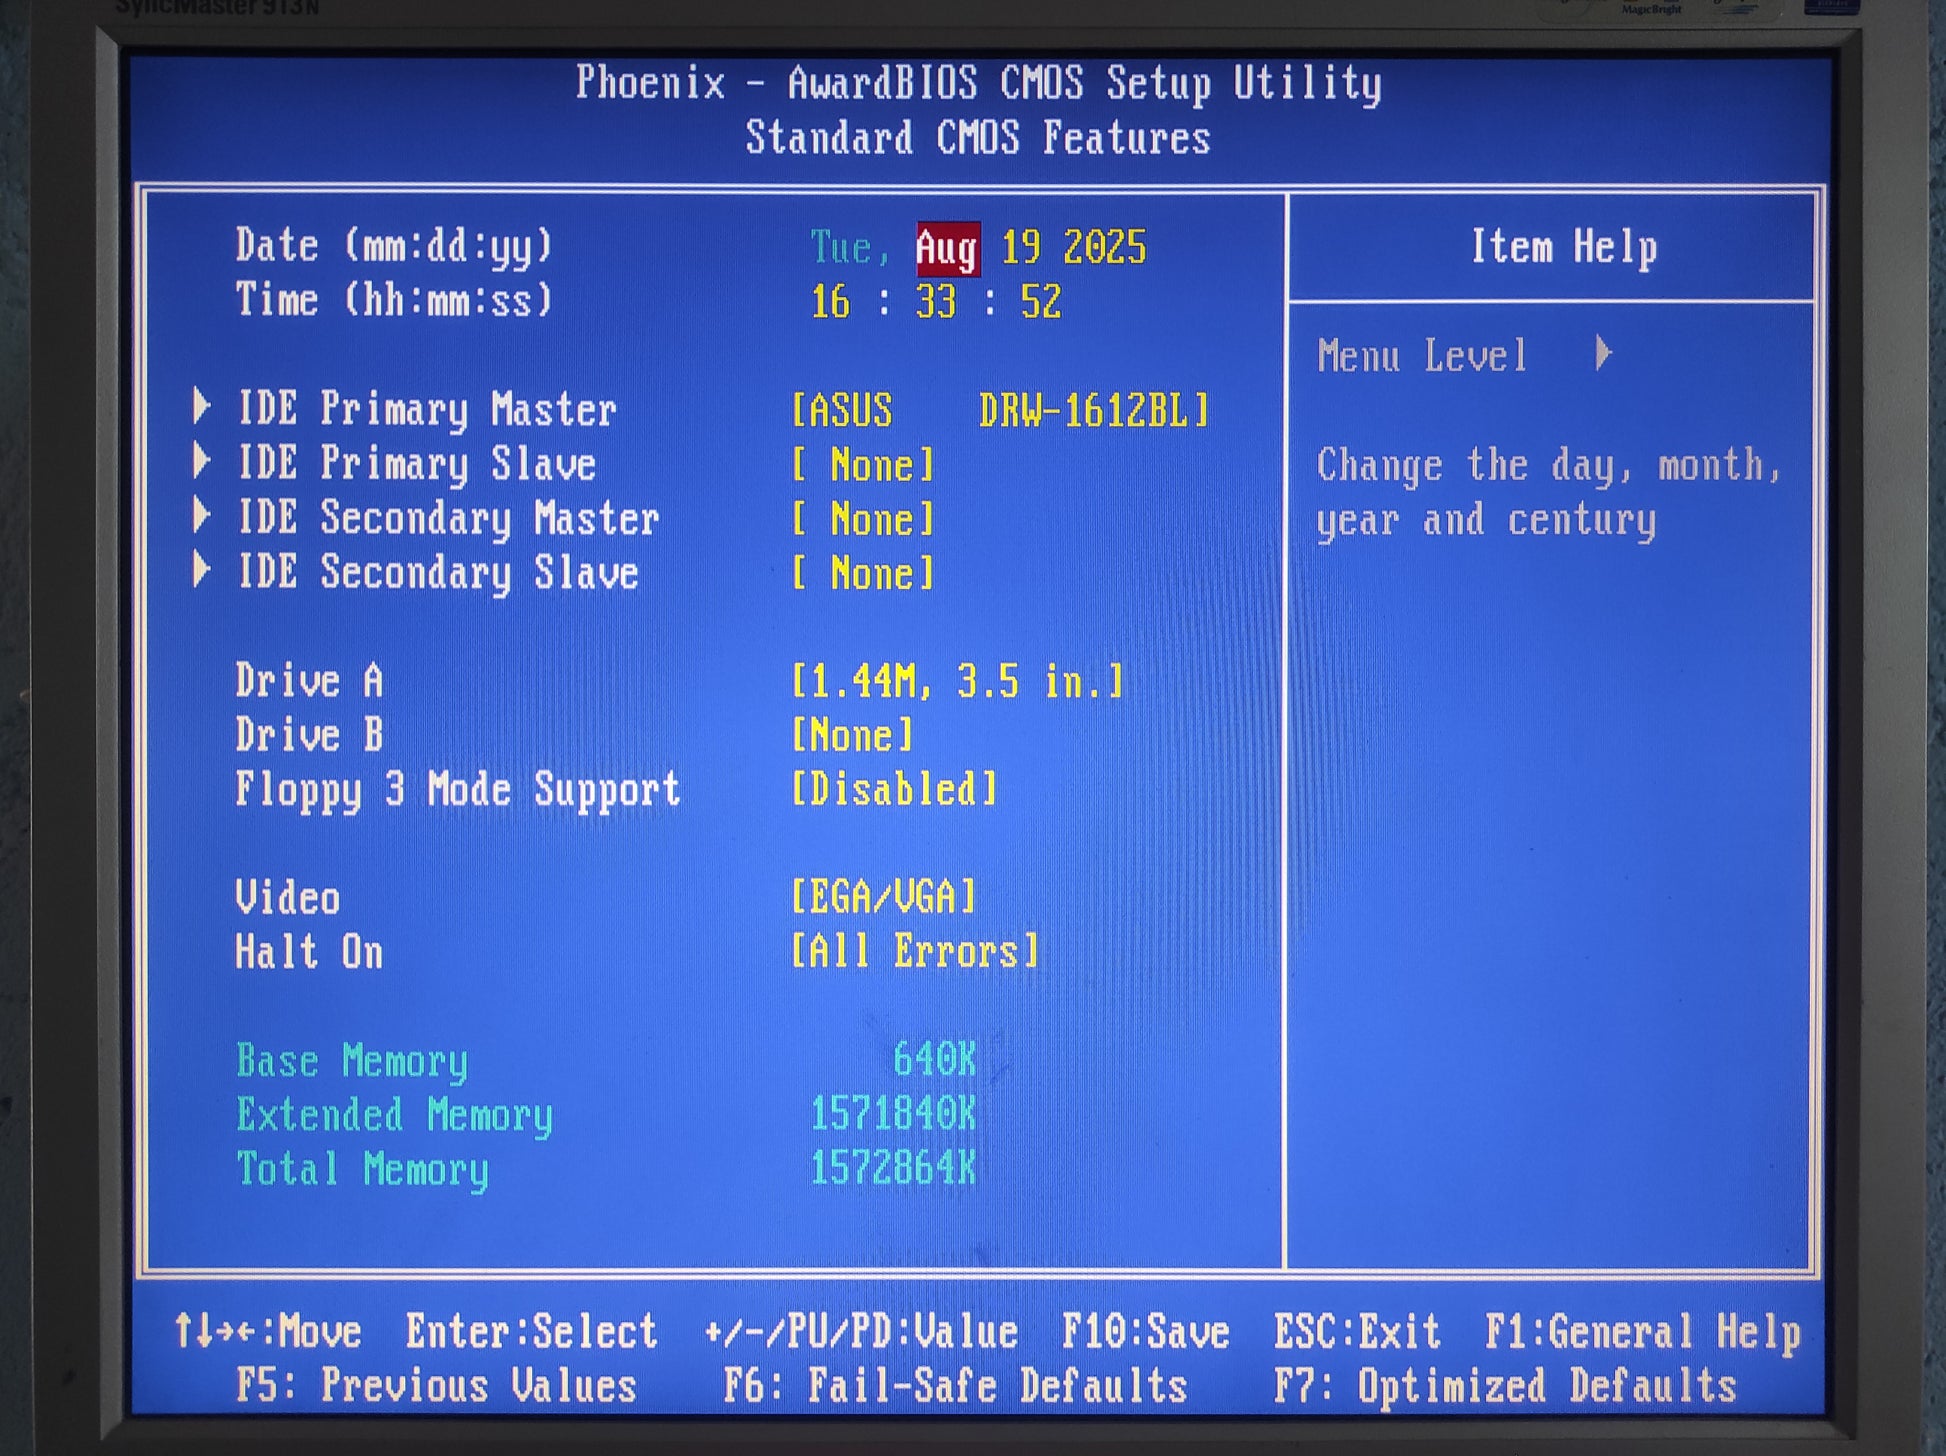Select the IDE Secondary Slave menu item

point(438,573)
